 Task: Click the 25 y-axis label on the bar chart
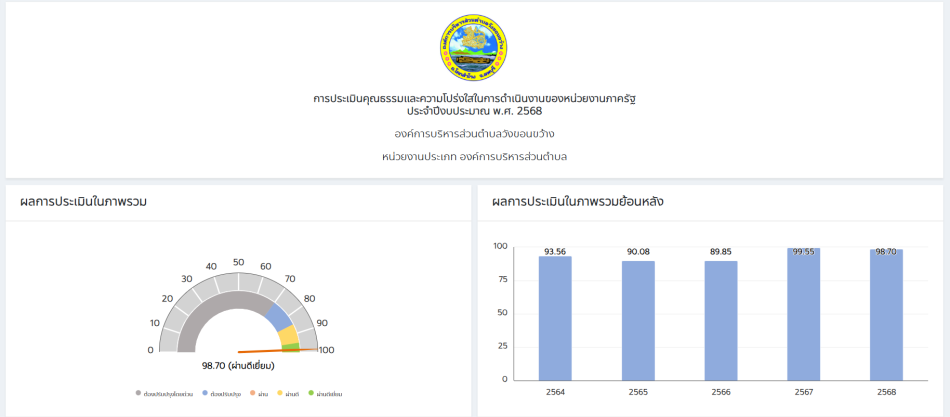click(x=501, y=347)
